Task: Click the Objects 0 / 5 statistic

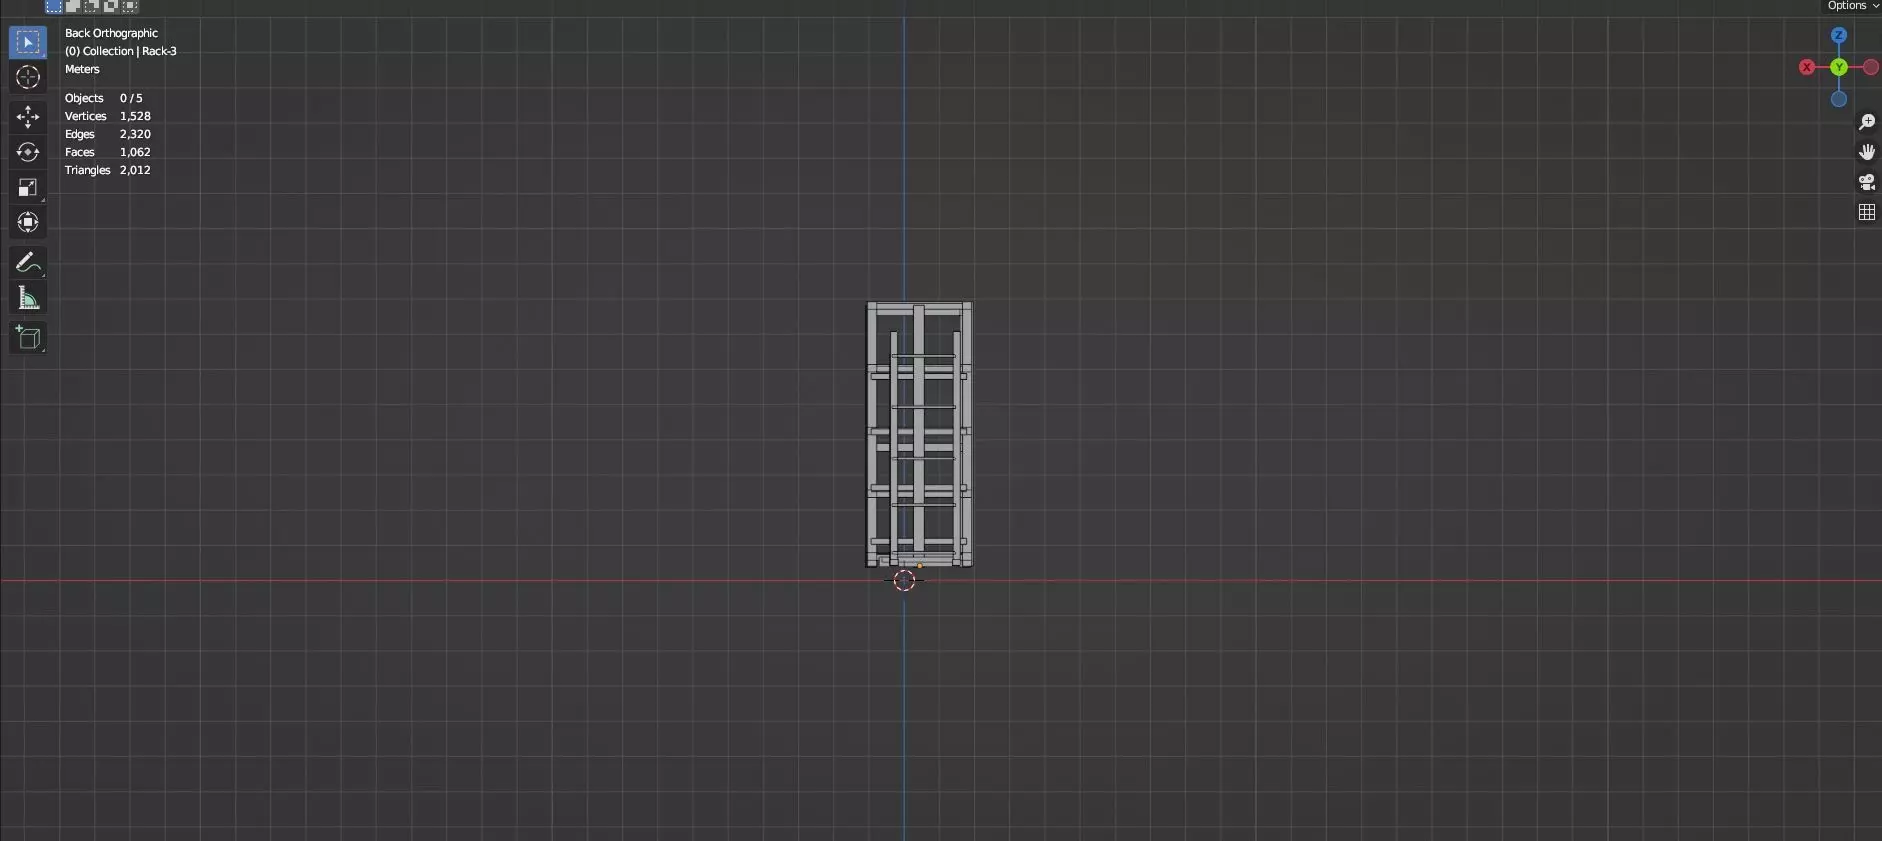Action: tap(104, 98)
